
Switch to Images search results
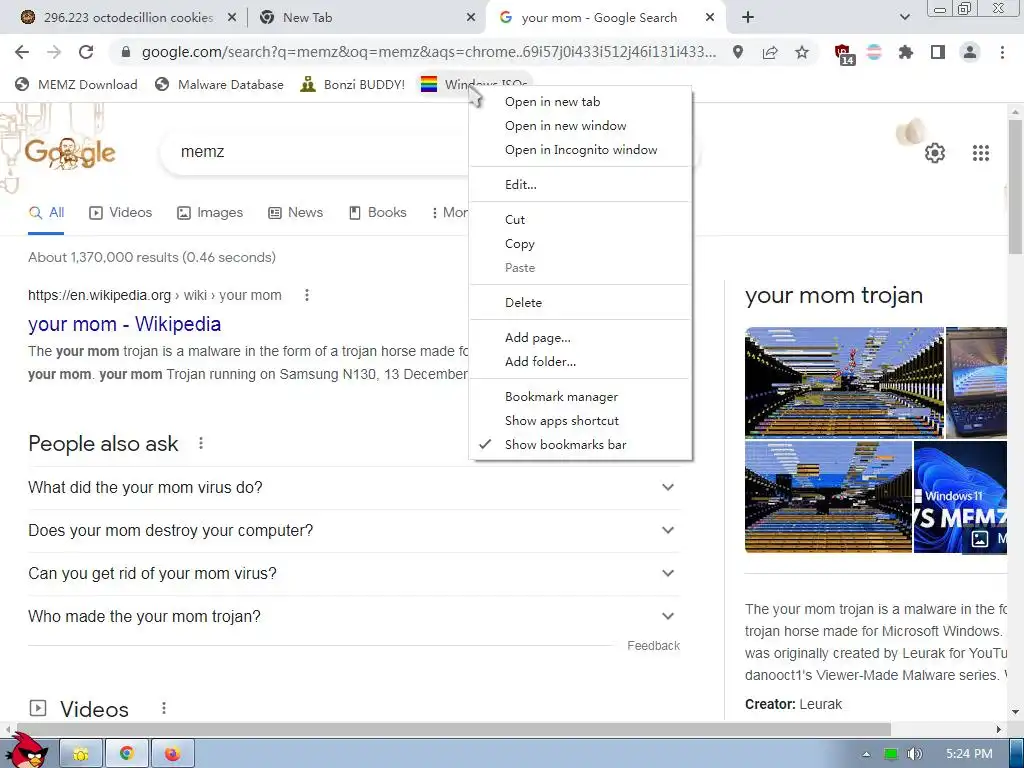[x=210, y=213]
